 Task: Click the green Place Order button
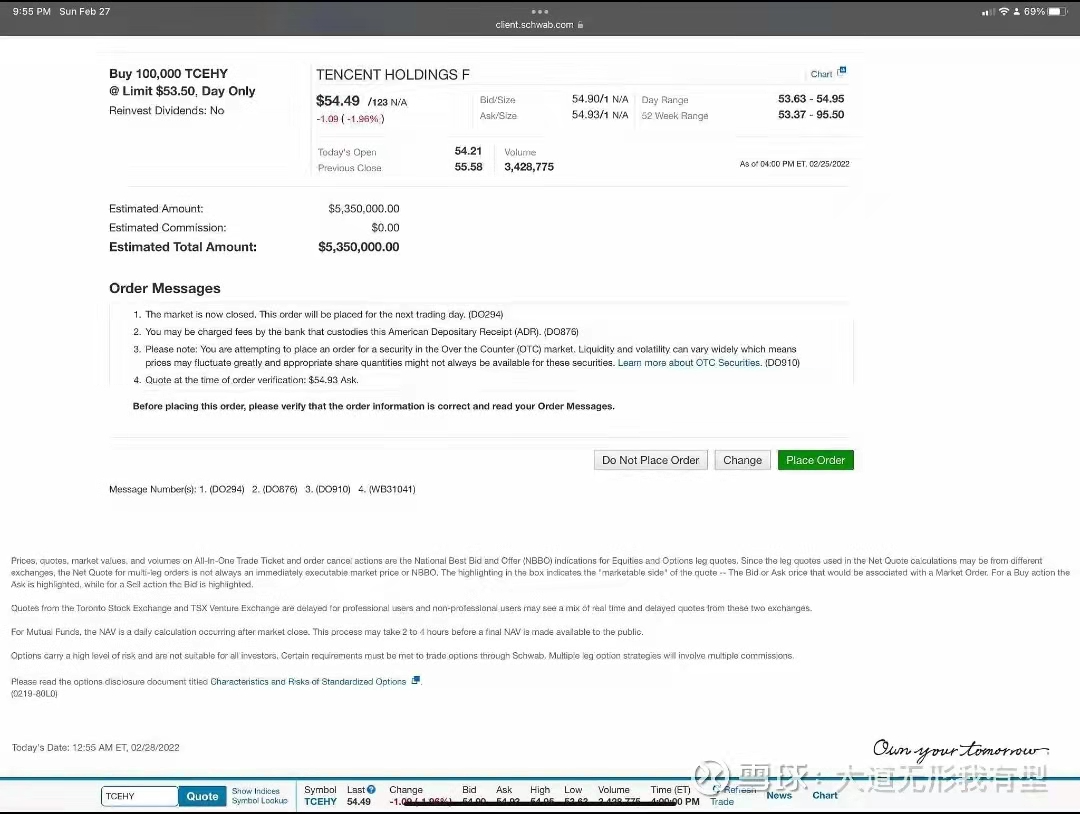pyautogui.click(x=815, y=460)
